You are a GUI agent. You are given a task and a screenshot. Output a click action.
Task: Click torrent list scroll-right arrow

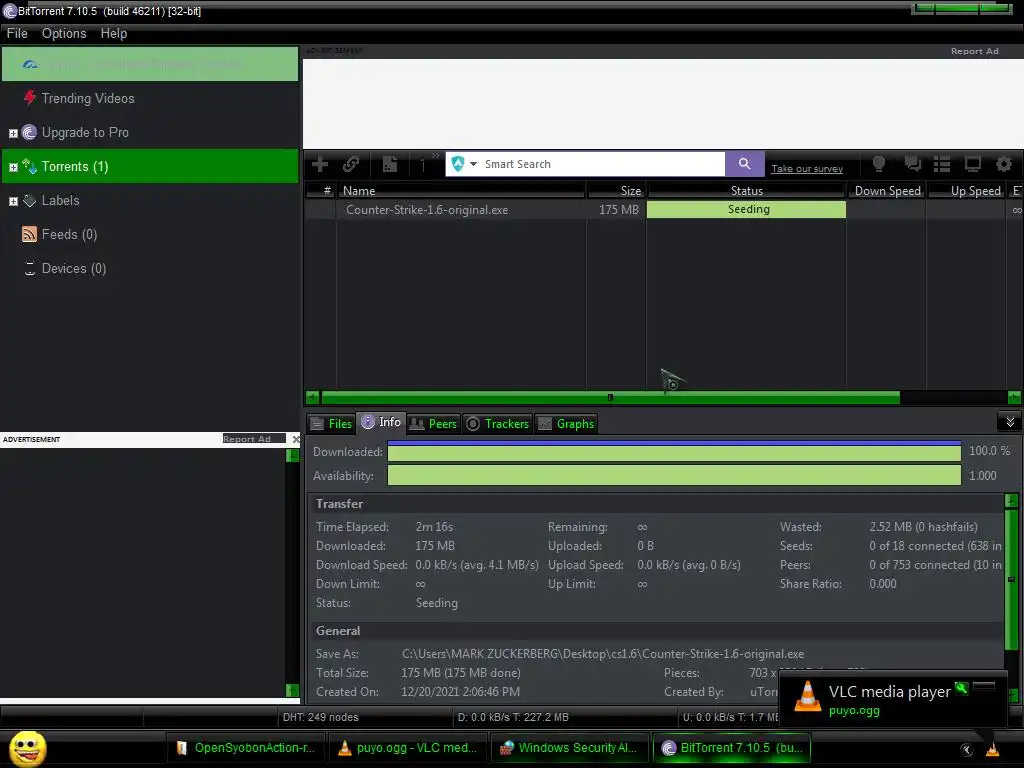click(1014, 398)
